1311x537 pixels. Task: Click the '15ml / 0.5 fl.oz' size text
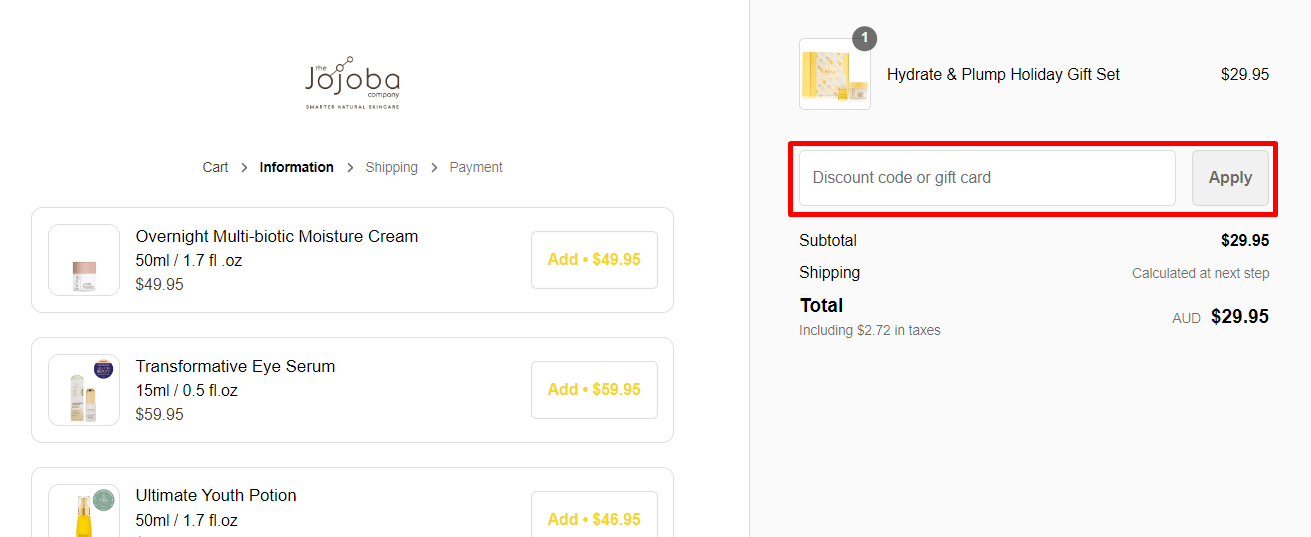pyautogui.click(x=187, y=390)
